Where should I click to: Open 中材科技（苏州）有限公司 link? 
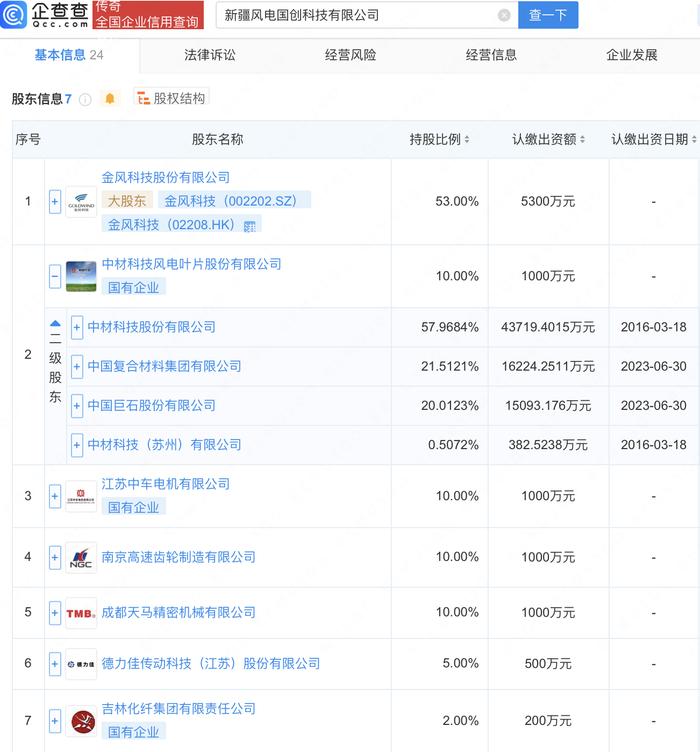coord(164,446)
